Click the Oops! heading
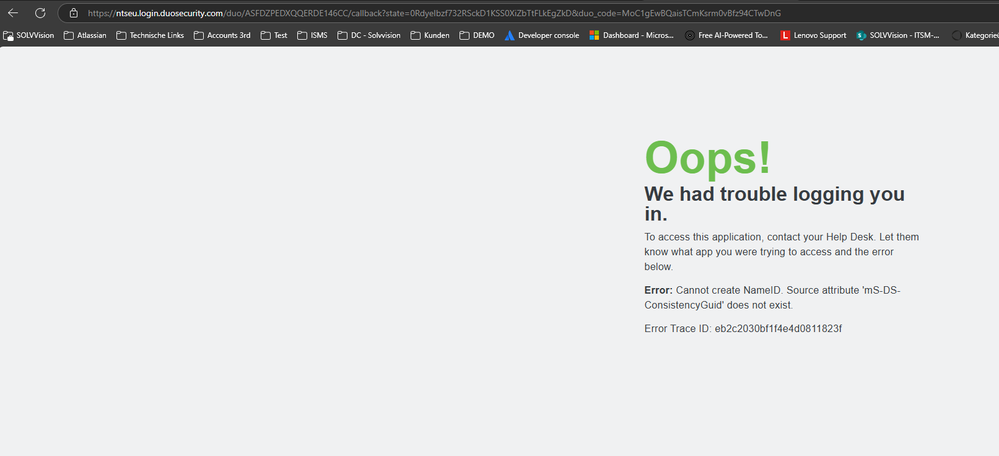This screenshot has width=999, height=456. [x=708, y=157]
